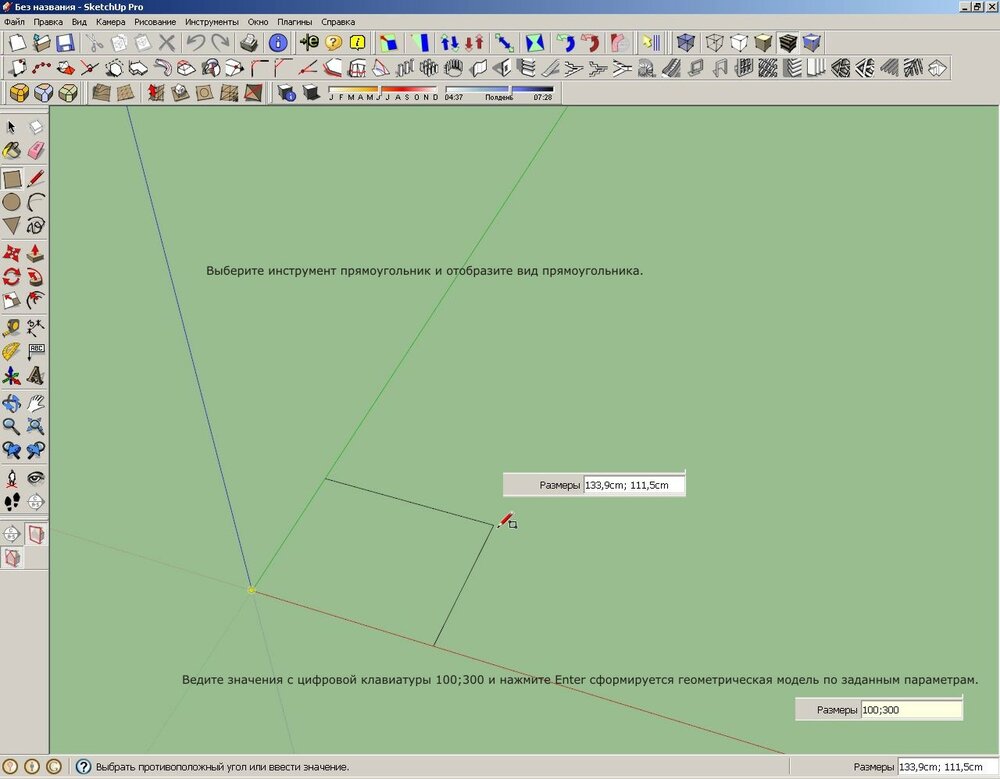Activate the Pan hand tool
The width and height of the screenshot is (1000, 779).
pyautogui.click(x=36, y=403)
